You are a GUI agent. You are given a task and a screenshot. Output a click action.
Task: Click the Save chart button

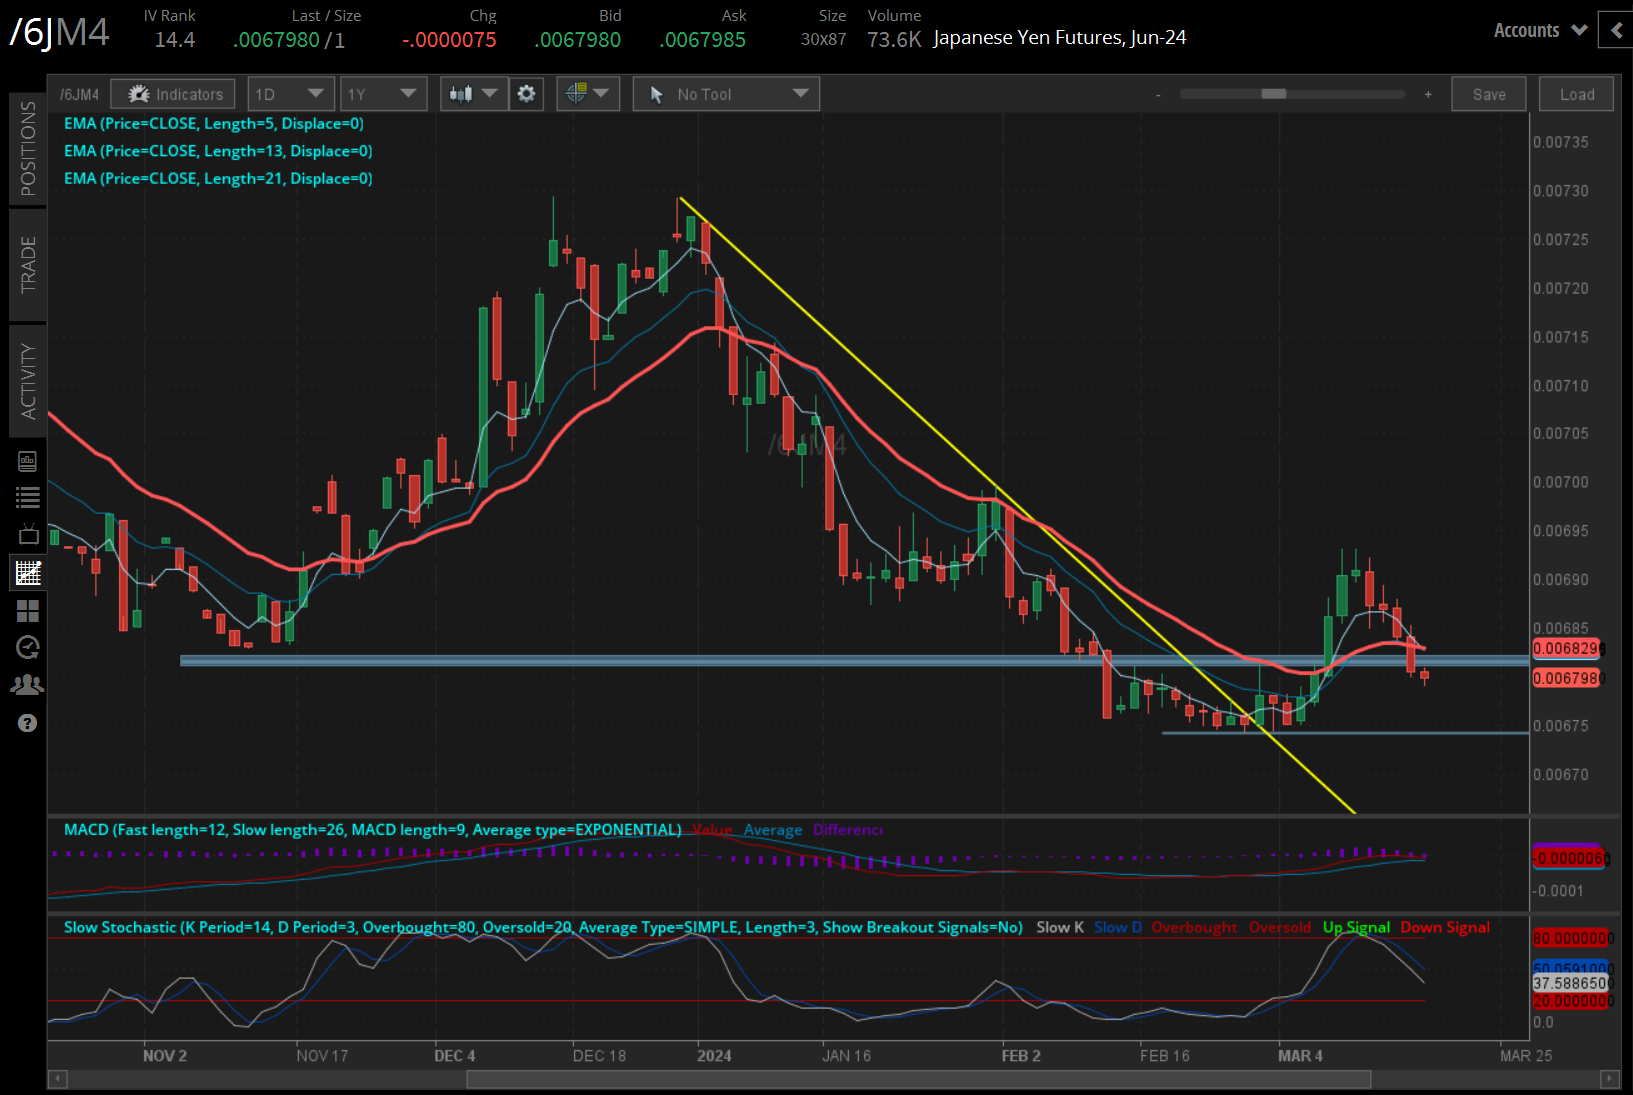click(x=1488, y=94)
